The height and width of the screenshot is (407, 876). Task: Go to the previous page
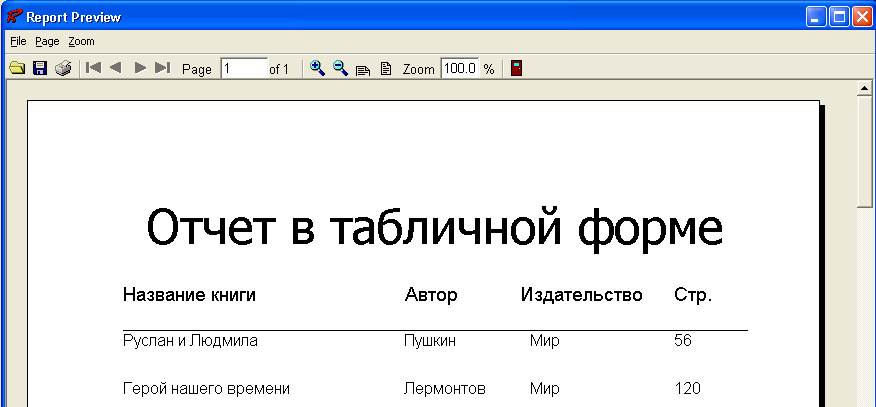[x=116, y=68]
